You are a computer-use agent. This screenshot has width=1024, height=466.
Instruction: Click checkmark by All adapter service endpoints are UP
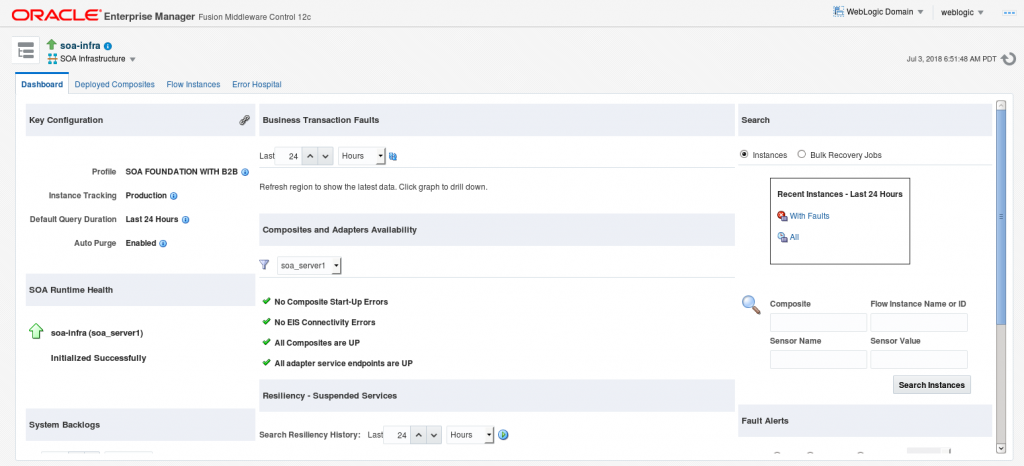click(x=266, y=362)
